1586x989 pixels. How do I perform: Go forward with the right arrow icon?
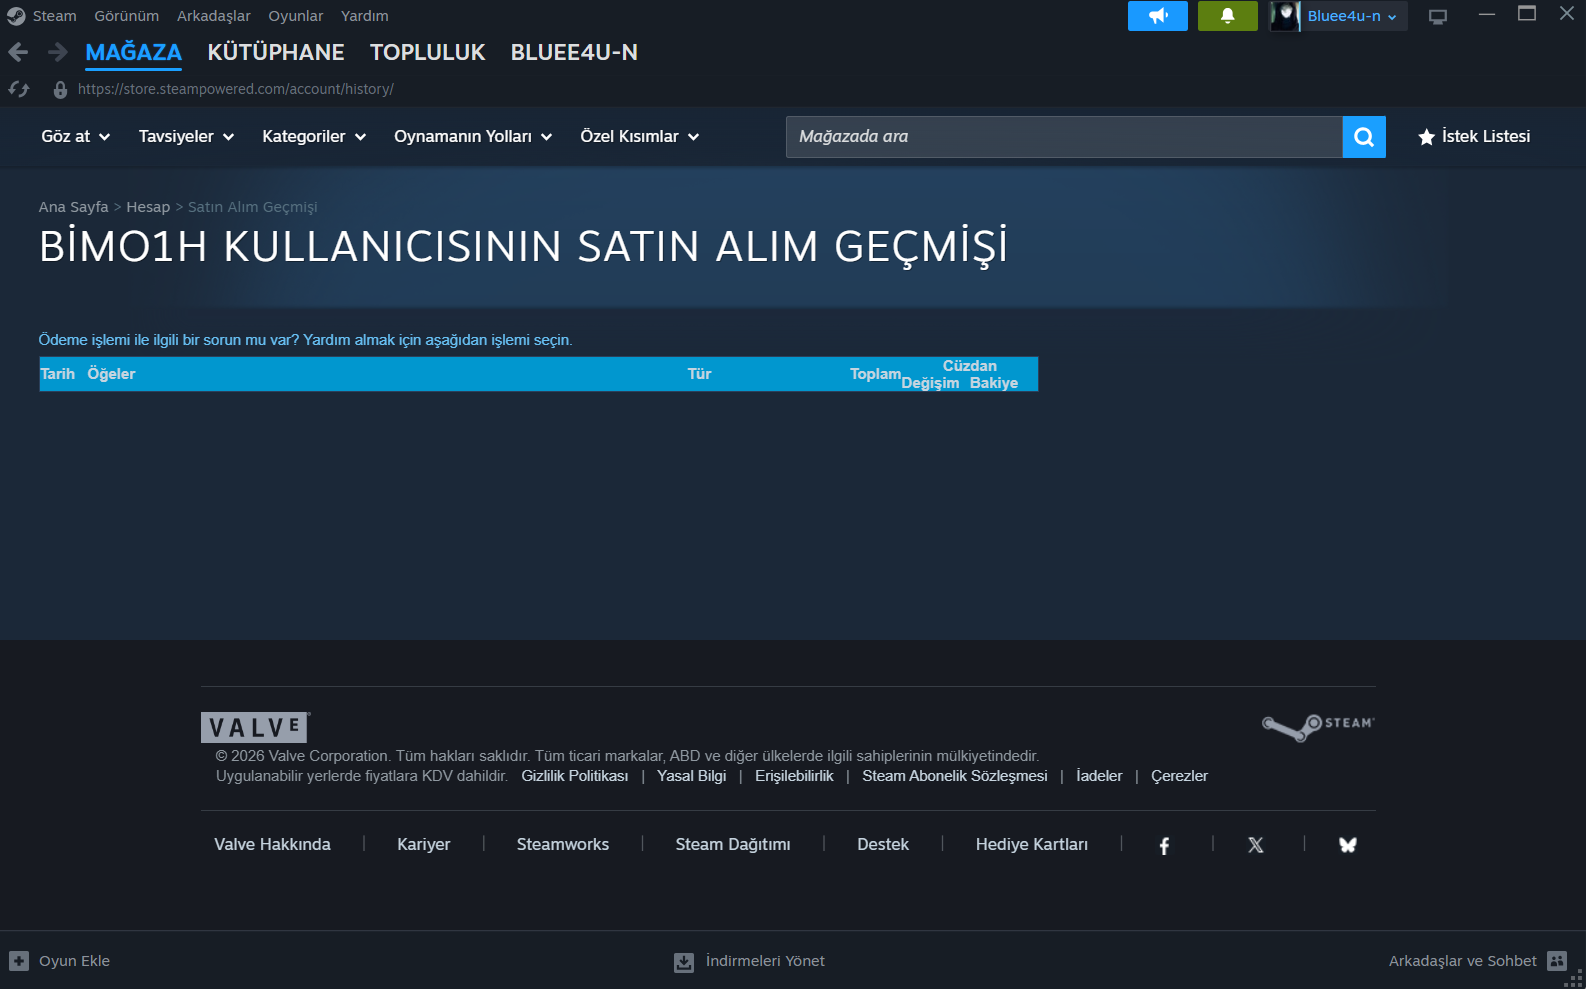(58, 52)
